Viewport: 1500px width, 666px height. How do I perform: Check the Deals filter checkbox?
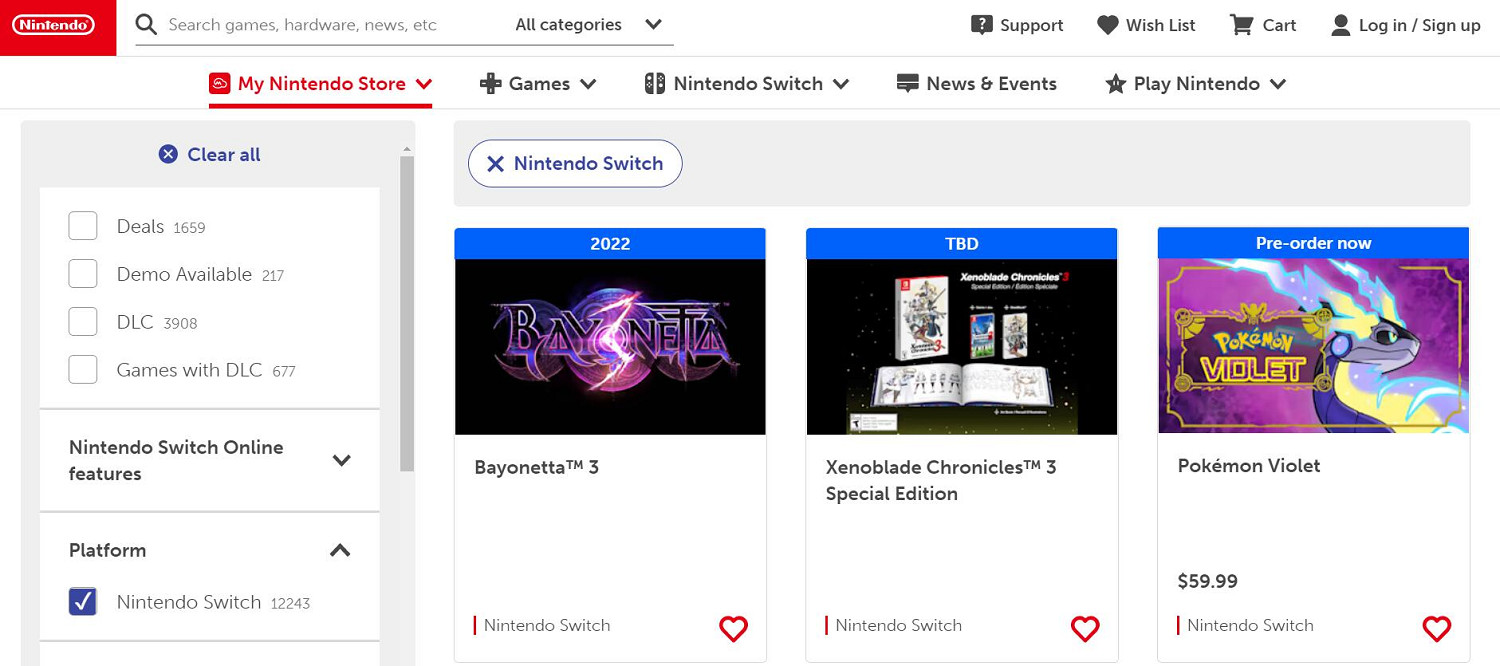click(x=83, y=226)
